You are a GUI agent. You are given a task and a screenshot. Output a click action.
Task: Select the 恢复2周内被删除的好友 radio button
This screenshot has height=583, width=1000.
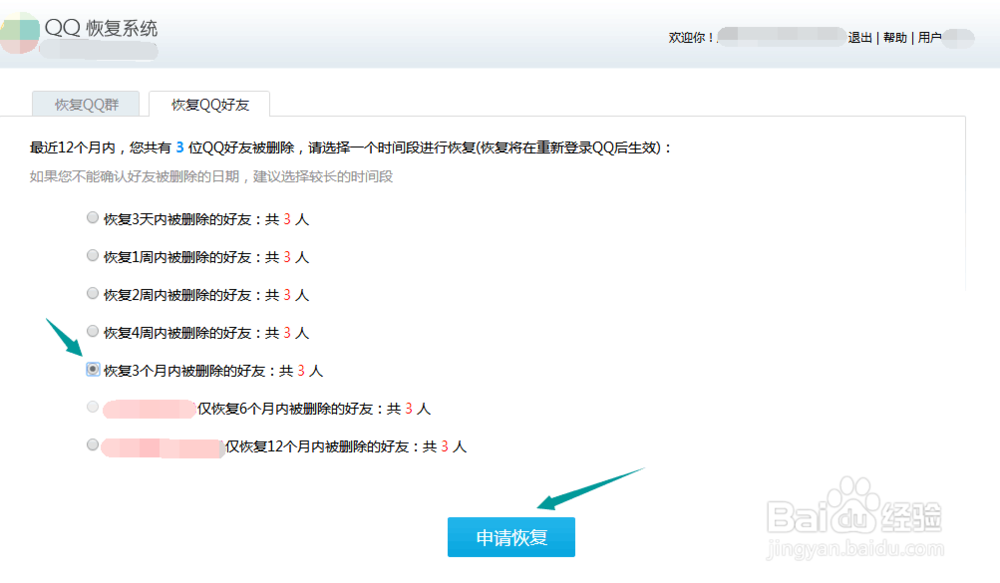click(92, 293)
